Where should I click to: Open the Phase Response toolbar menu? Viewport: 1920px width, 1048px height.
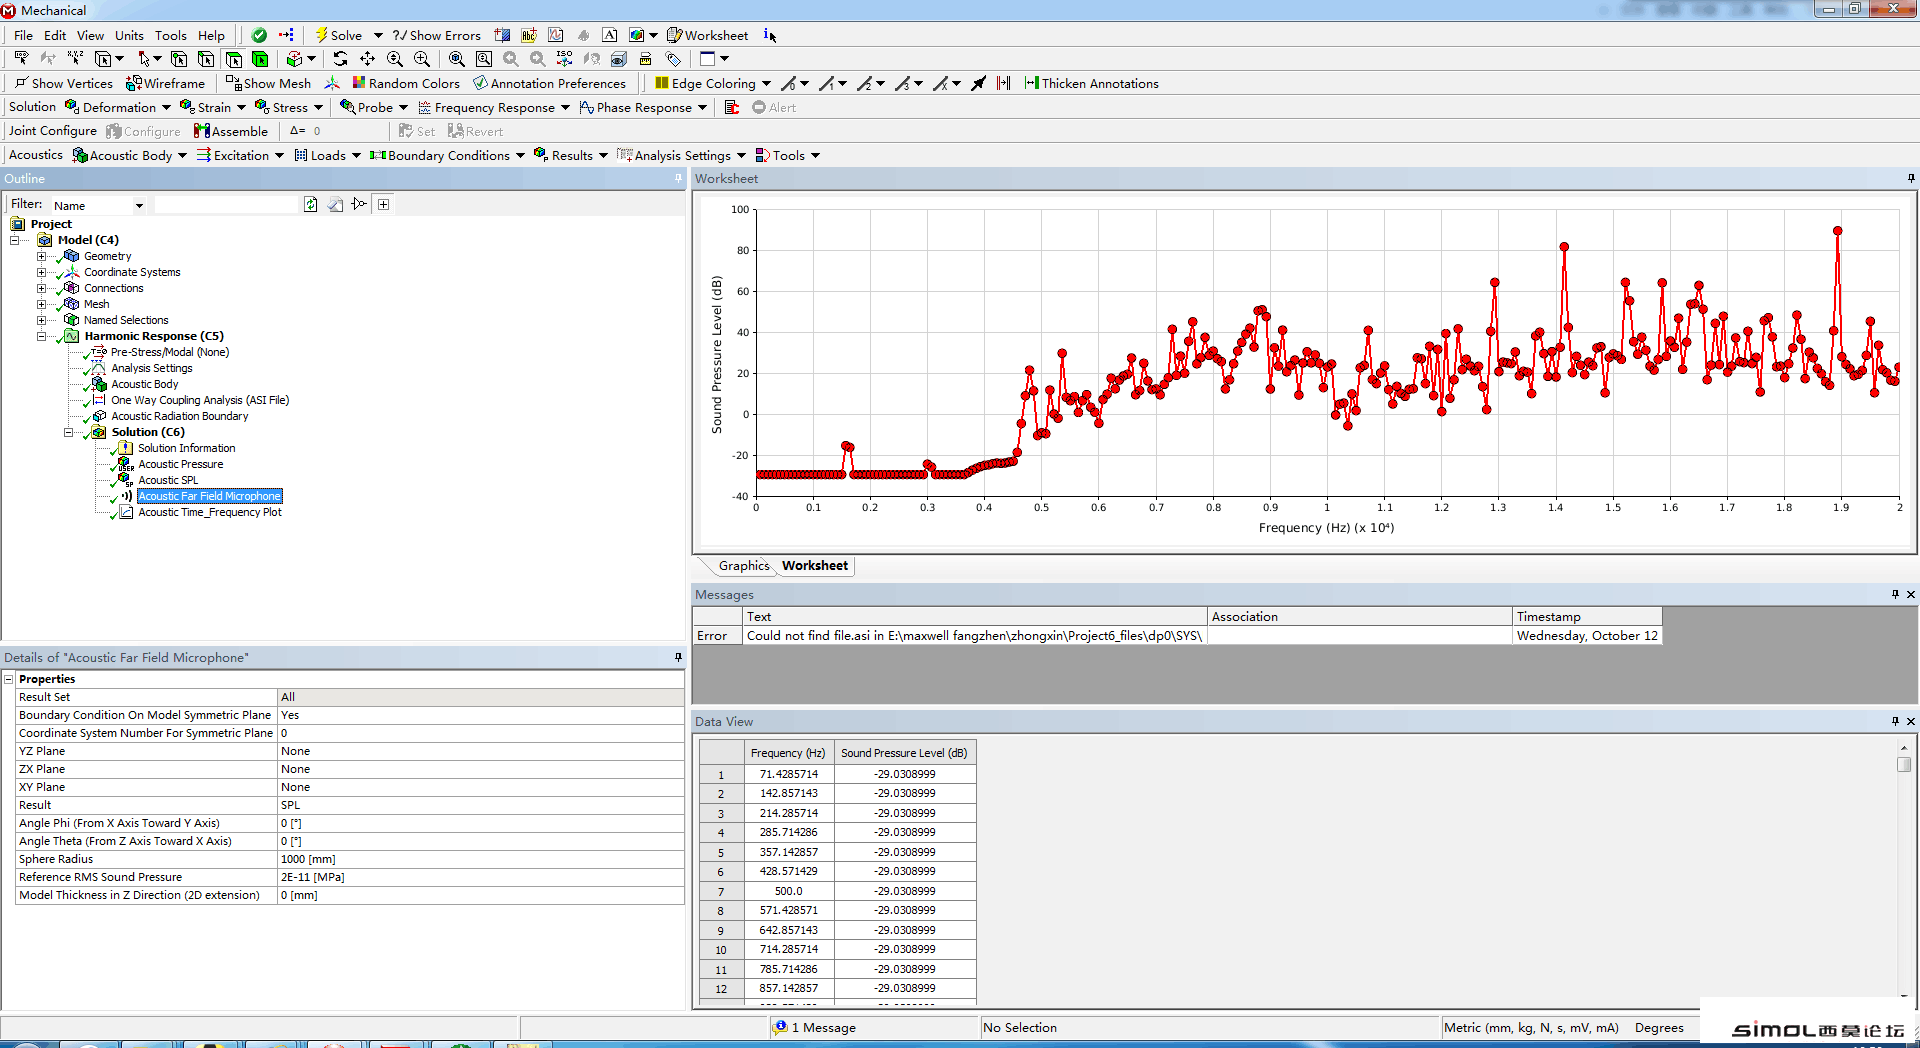(x=643, y=107)
